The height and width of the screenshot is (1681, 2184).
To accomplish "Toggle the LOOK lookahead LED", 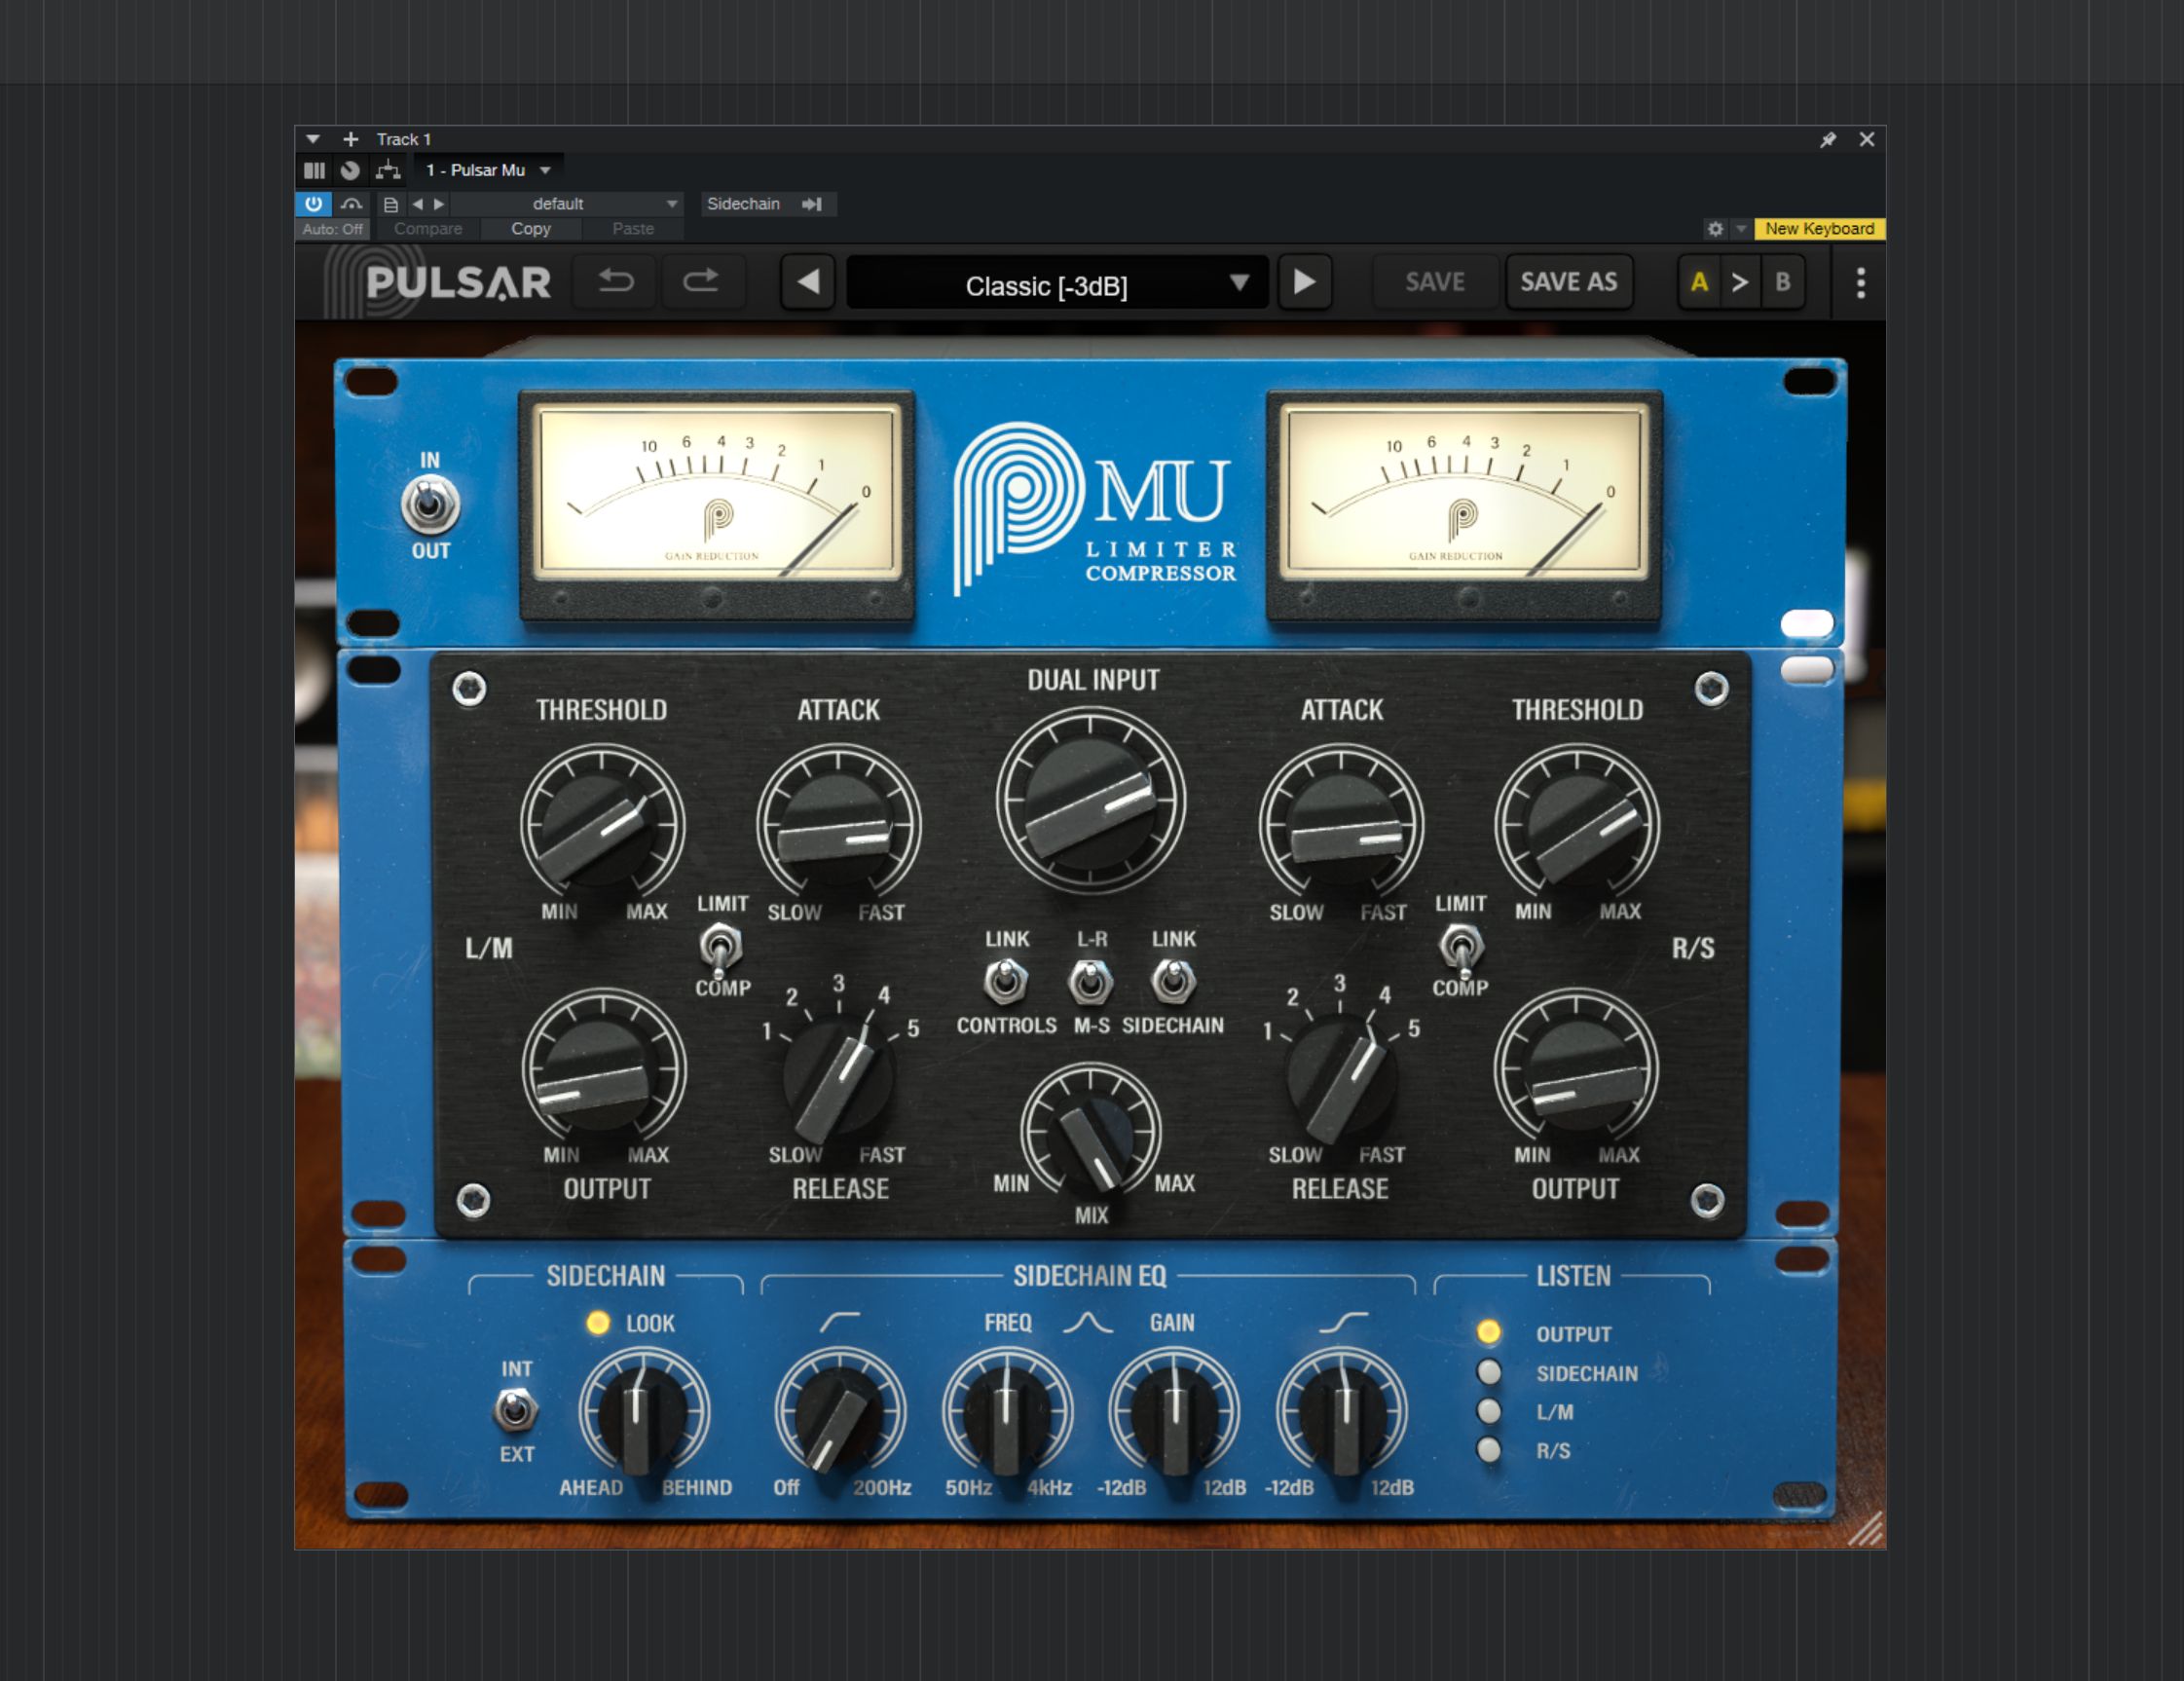I will [x=598, y=1323].
